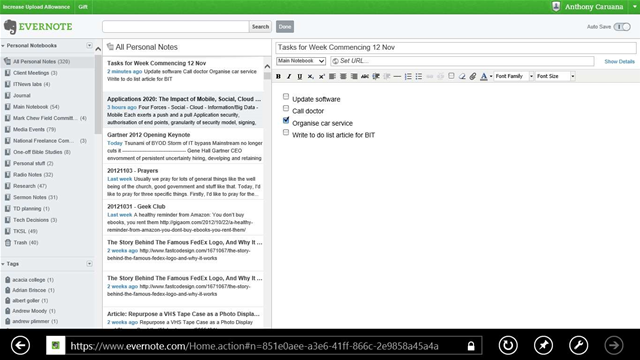The image size is (640, 360).
Task: Insert a numbered list
Action: coord(408,76)
